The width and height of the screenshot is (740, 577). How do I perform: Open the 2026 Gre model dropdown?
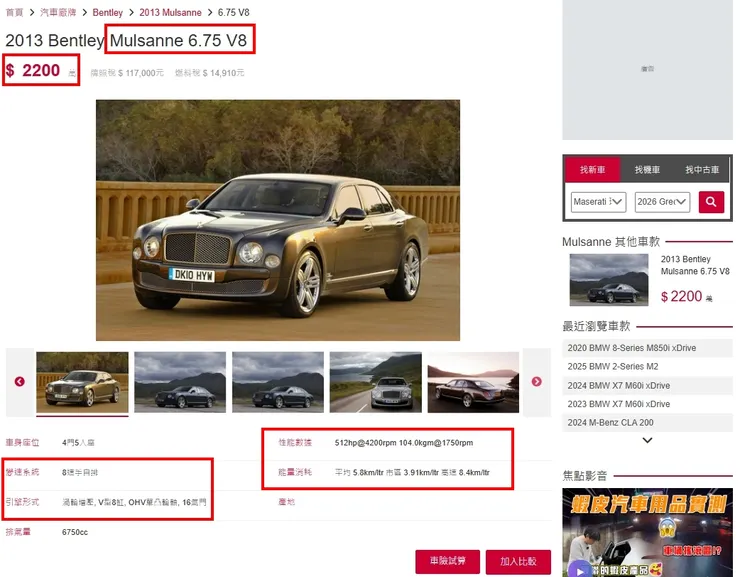pyautogui.click(x=662, y=202)
